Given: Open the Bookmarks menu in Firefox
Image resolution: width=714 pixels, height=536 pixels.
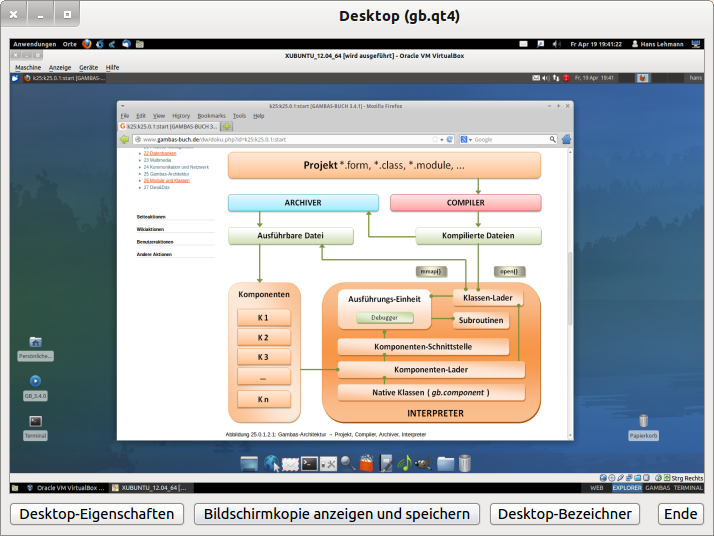Looking at the screenshot, I should 211,116.
